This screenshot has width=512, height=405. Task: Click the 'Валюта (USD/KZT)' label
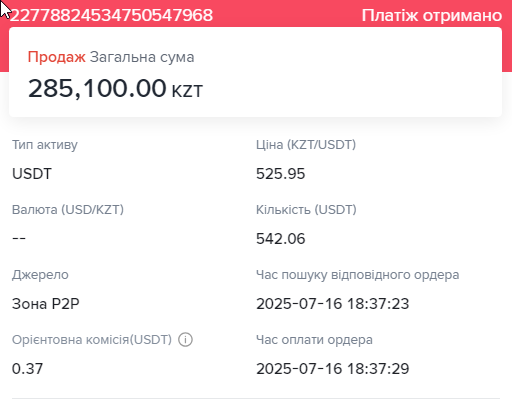[68, 210]
